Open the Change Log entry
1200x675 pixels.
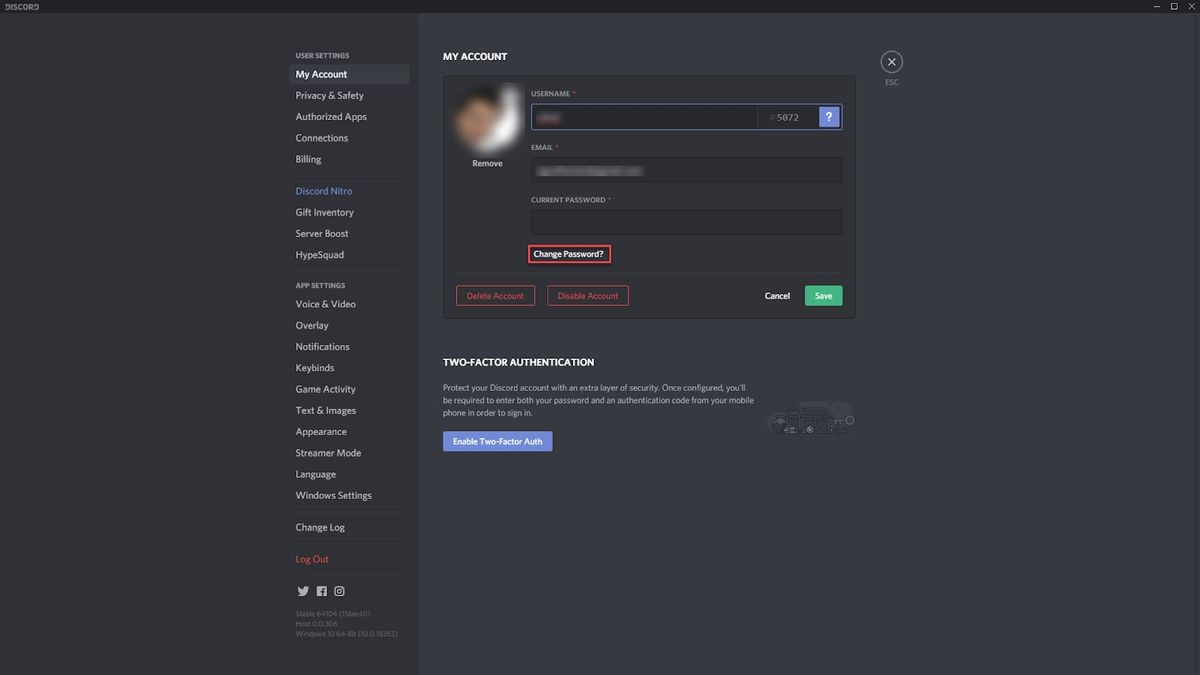pos(320,527)
